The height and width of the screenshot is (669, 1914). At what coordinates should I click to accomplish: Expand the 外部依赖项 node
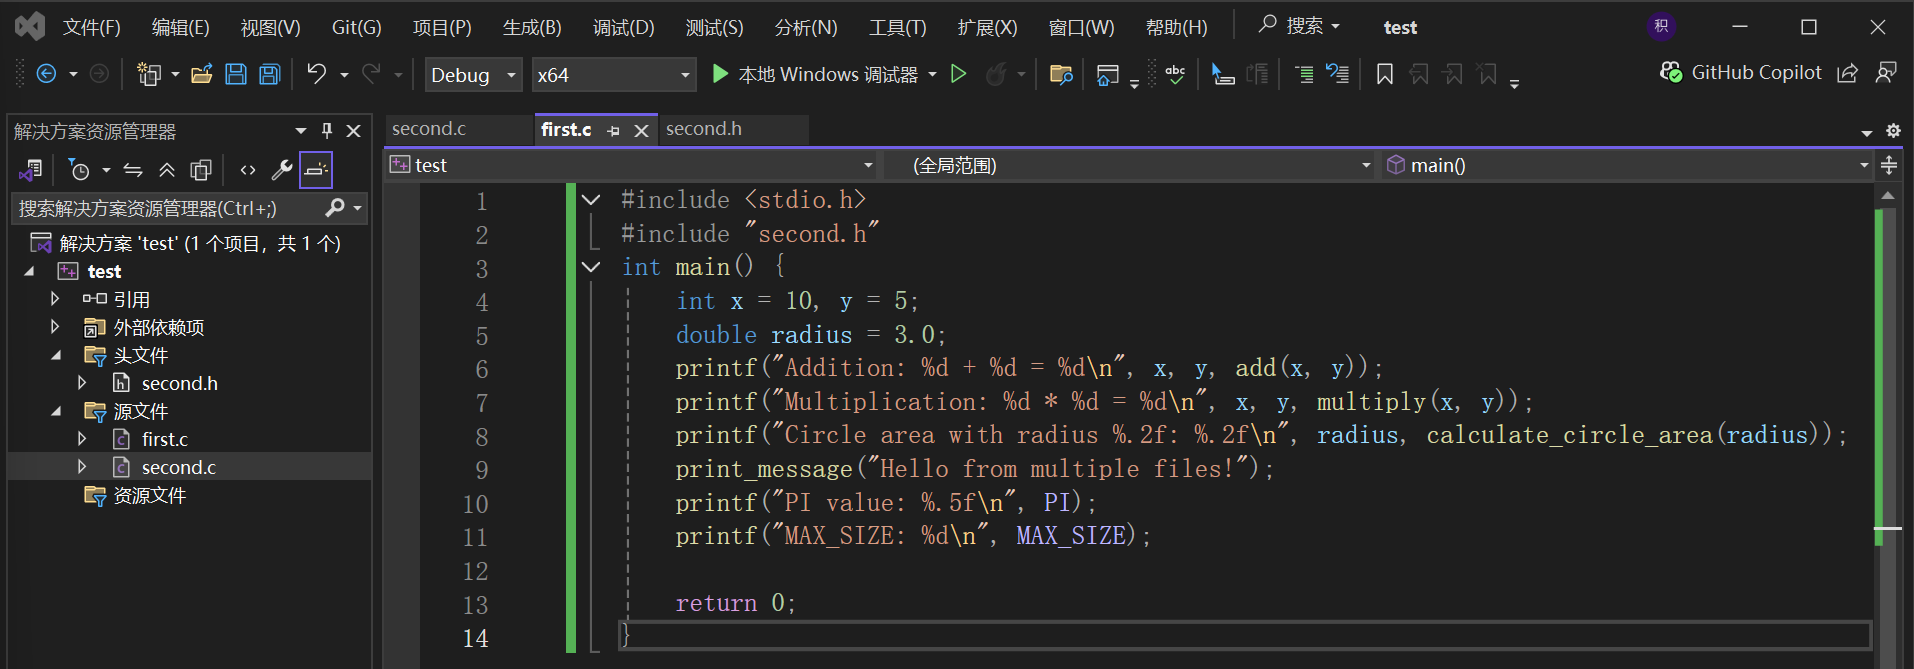[x=55, y=327]
